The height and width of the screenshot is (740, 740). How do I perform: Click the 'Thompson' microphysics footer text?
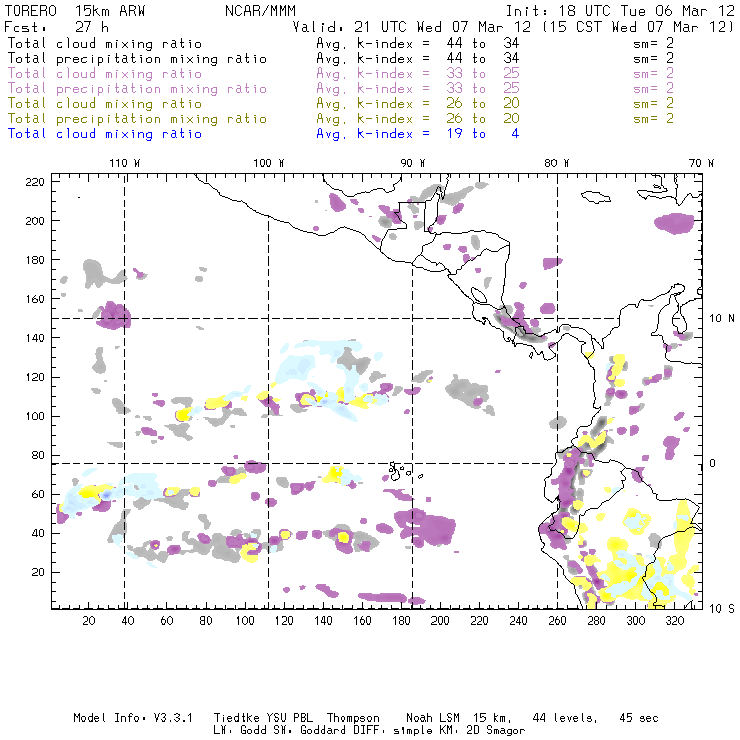[353, 718]
